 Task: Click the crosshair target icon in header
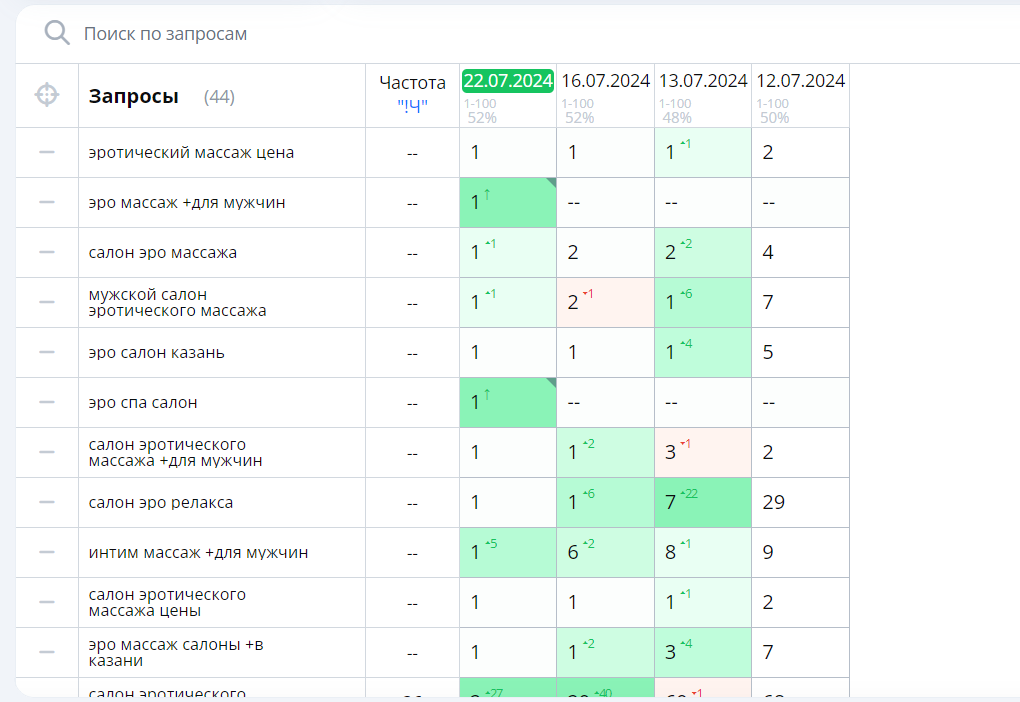pyautogui.click(x=47, y=95)
